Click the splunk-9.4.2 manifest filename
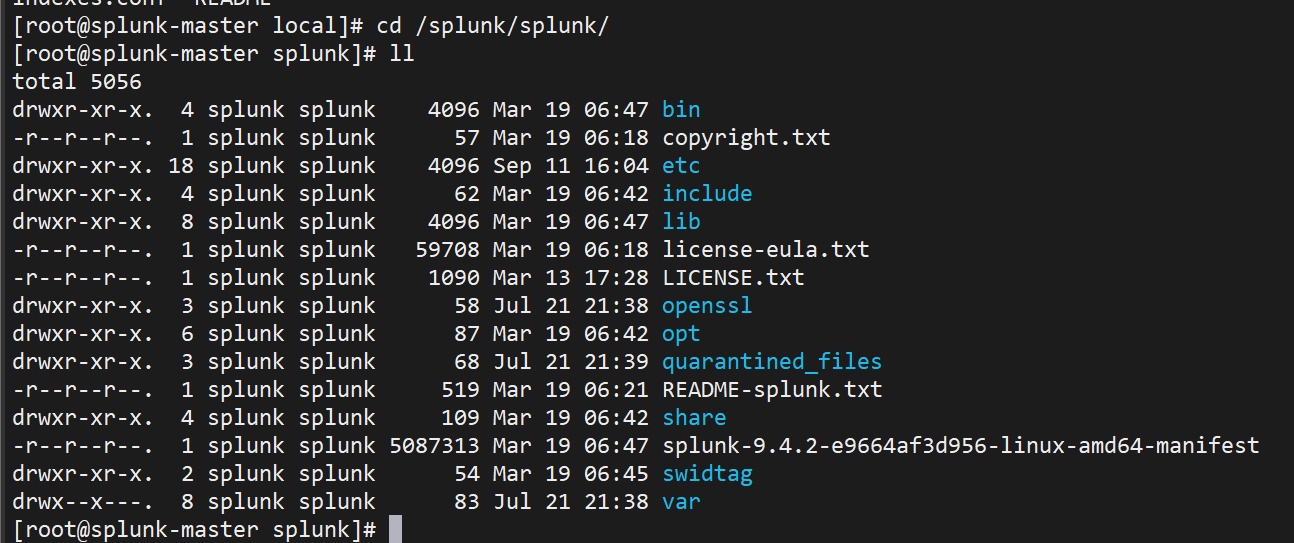 960,446
